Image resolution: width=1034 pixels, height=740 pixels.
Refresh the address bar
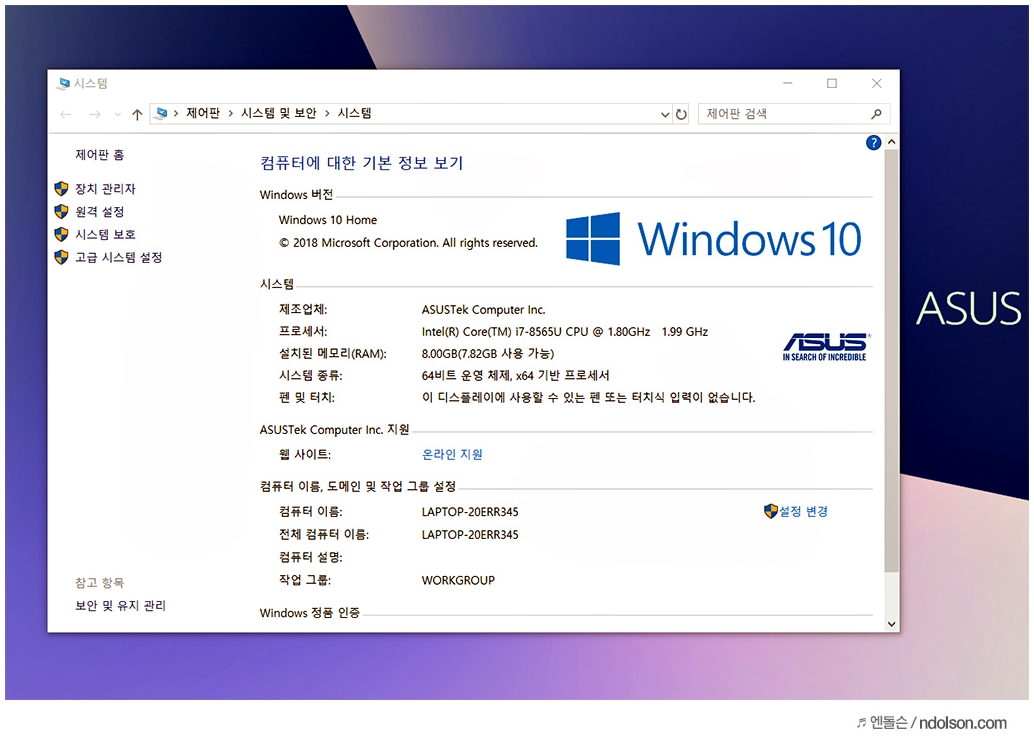681,115
